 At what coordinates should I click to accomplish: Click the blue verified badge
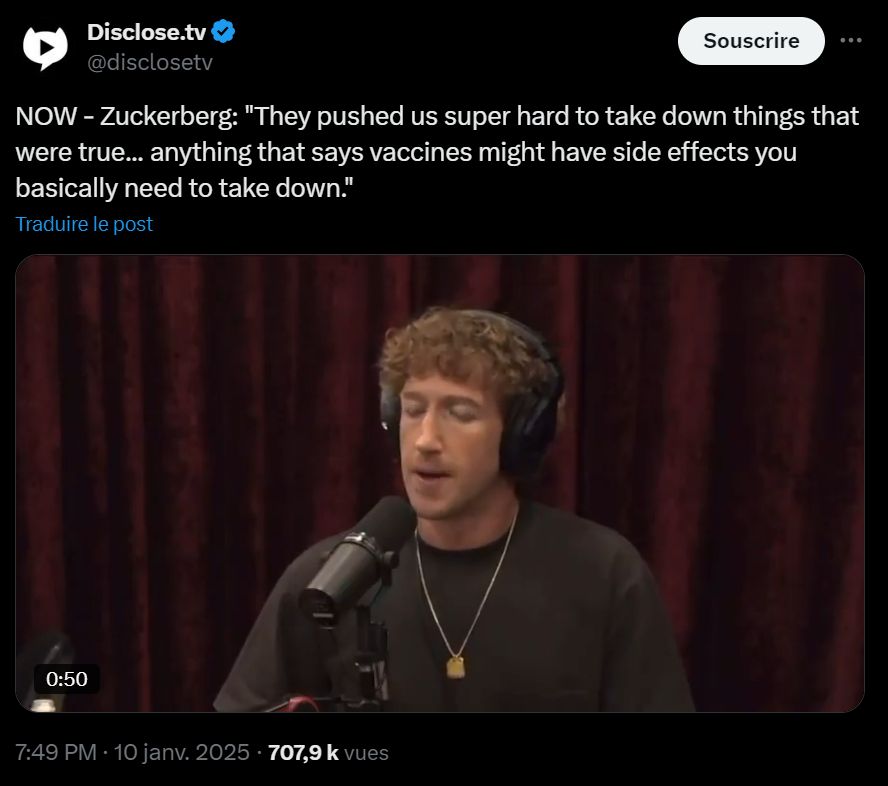[223, 32]
